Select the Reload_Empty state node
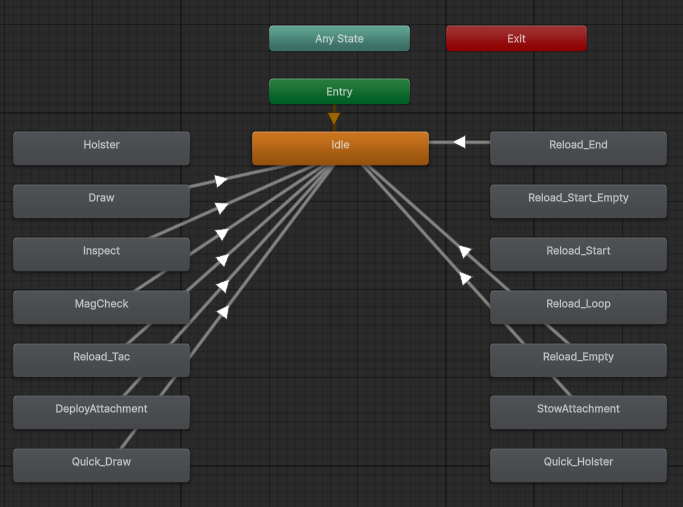The height and width of the screenshot is (507, 683). [x=578, y=360]
